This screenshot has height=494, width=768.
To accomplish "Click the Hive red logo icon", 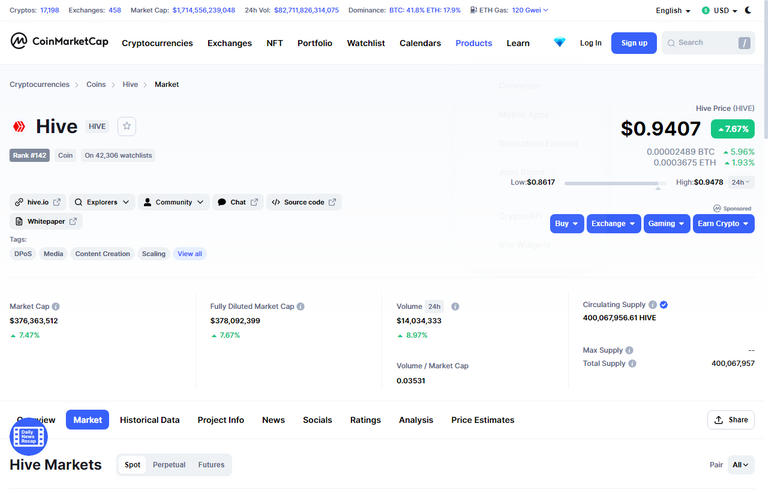I will pos(19,127).
